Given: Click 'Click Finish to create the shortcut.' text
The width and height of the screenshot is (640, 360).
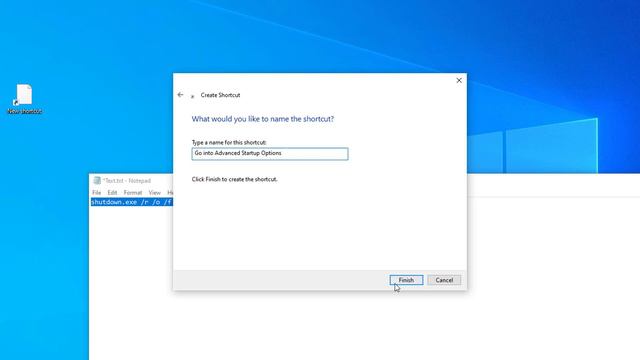Looking at the screenshot, I should click(x=234, y=179).
